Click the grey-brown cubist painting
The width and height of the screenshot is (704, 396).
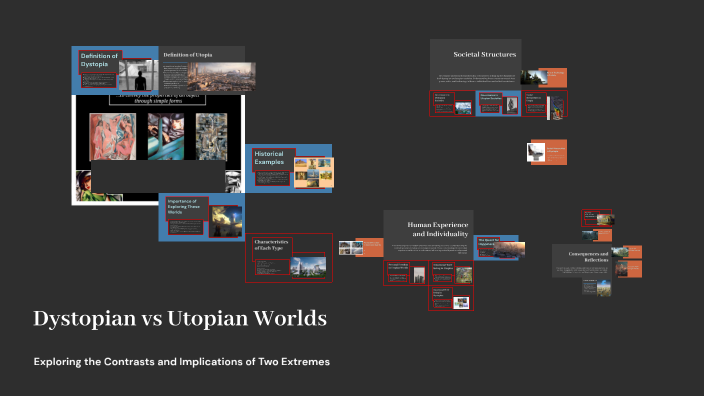coord(211,136)
